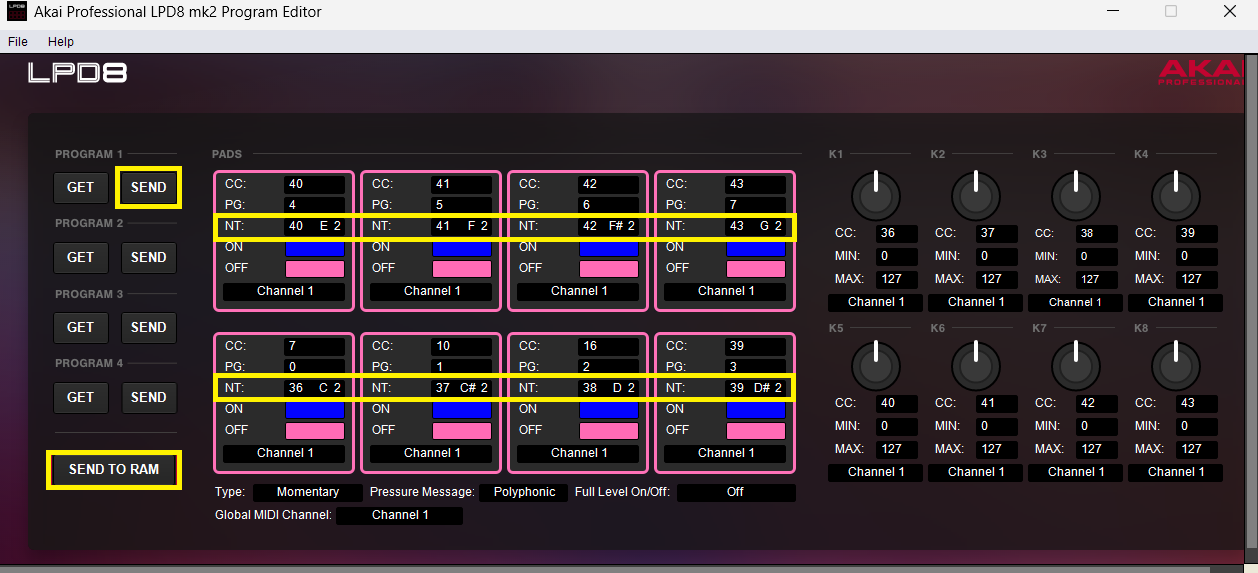Select the pink OFF color of pad with NT 39

click(x=756, y=430)
